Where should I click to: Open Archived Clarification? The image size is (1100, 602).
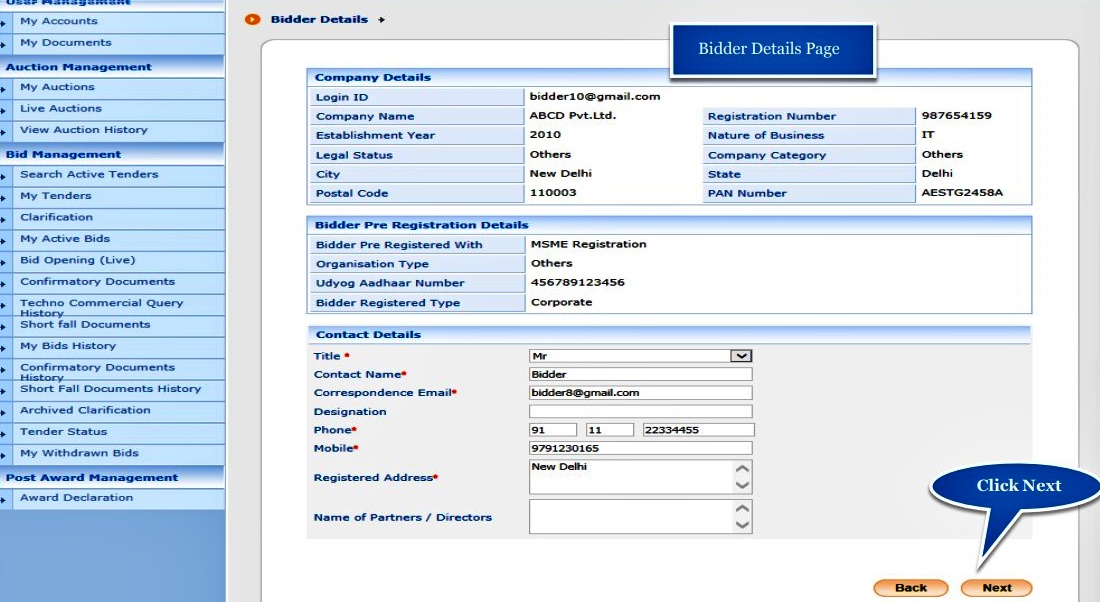tap(86, 410)
